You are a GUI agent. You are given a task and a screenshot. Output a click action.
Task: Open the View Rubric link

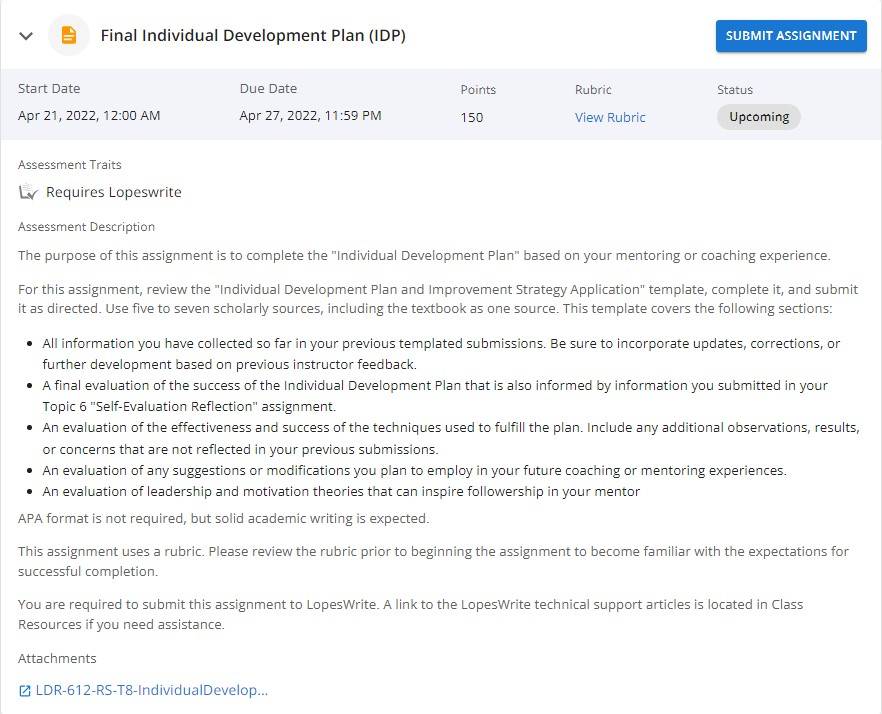coord(610,118)
